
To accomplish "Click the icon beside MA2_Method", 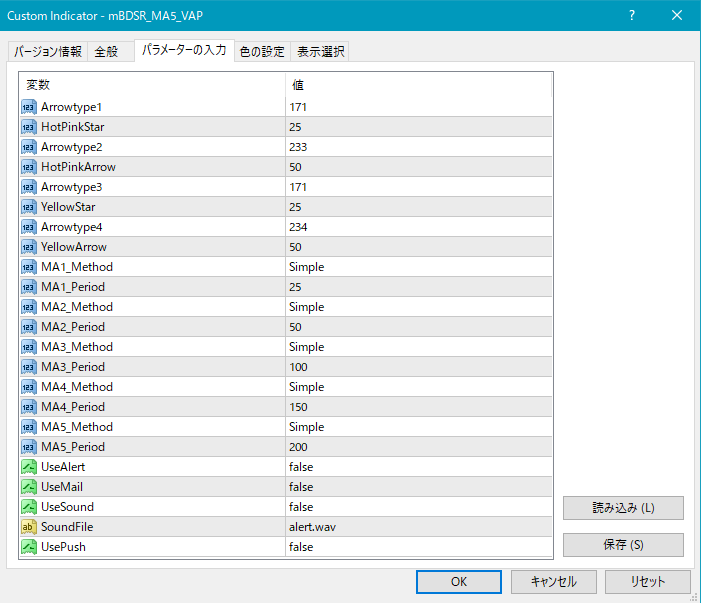I will coord(29,307).
